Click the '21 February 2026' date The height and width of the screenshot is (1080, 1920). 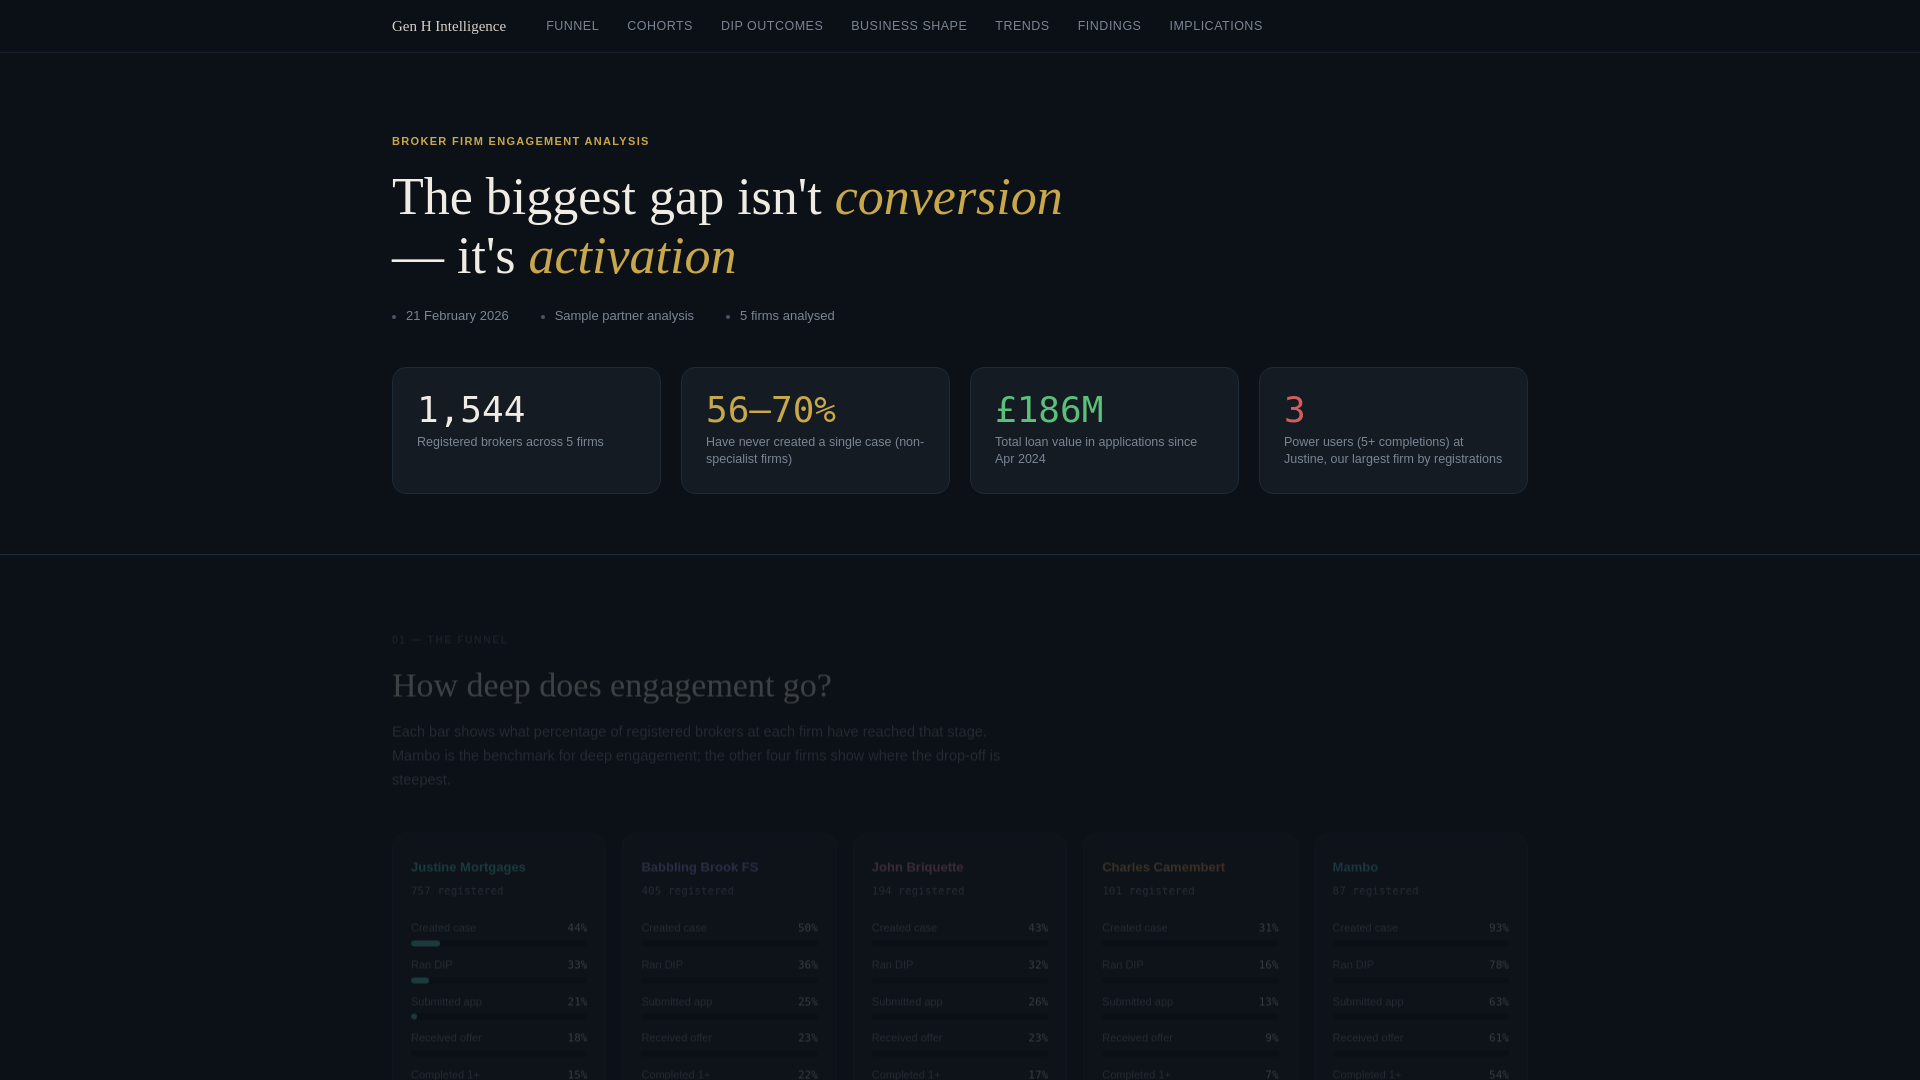[x=457, y=316]
